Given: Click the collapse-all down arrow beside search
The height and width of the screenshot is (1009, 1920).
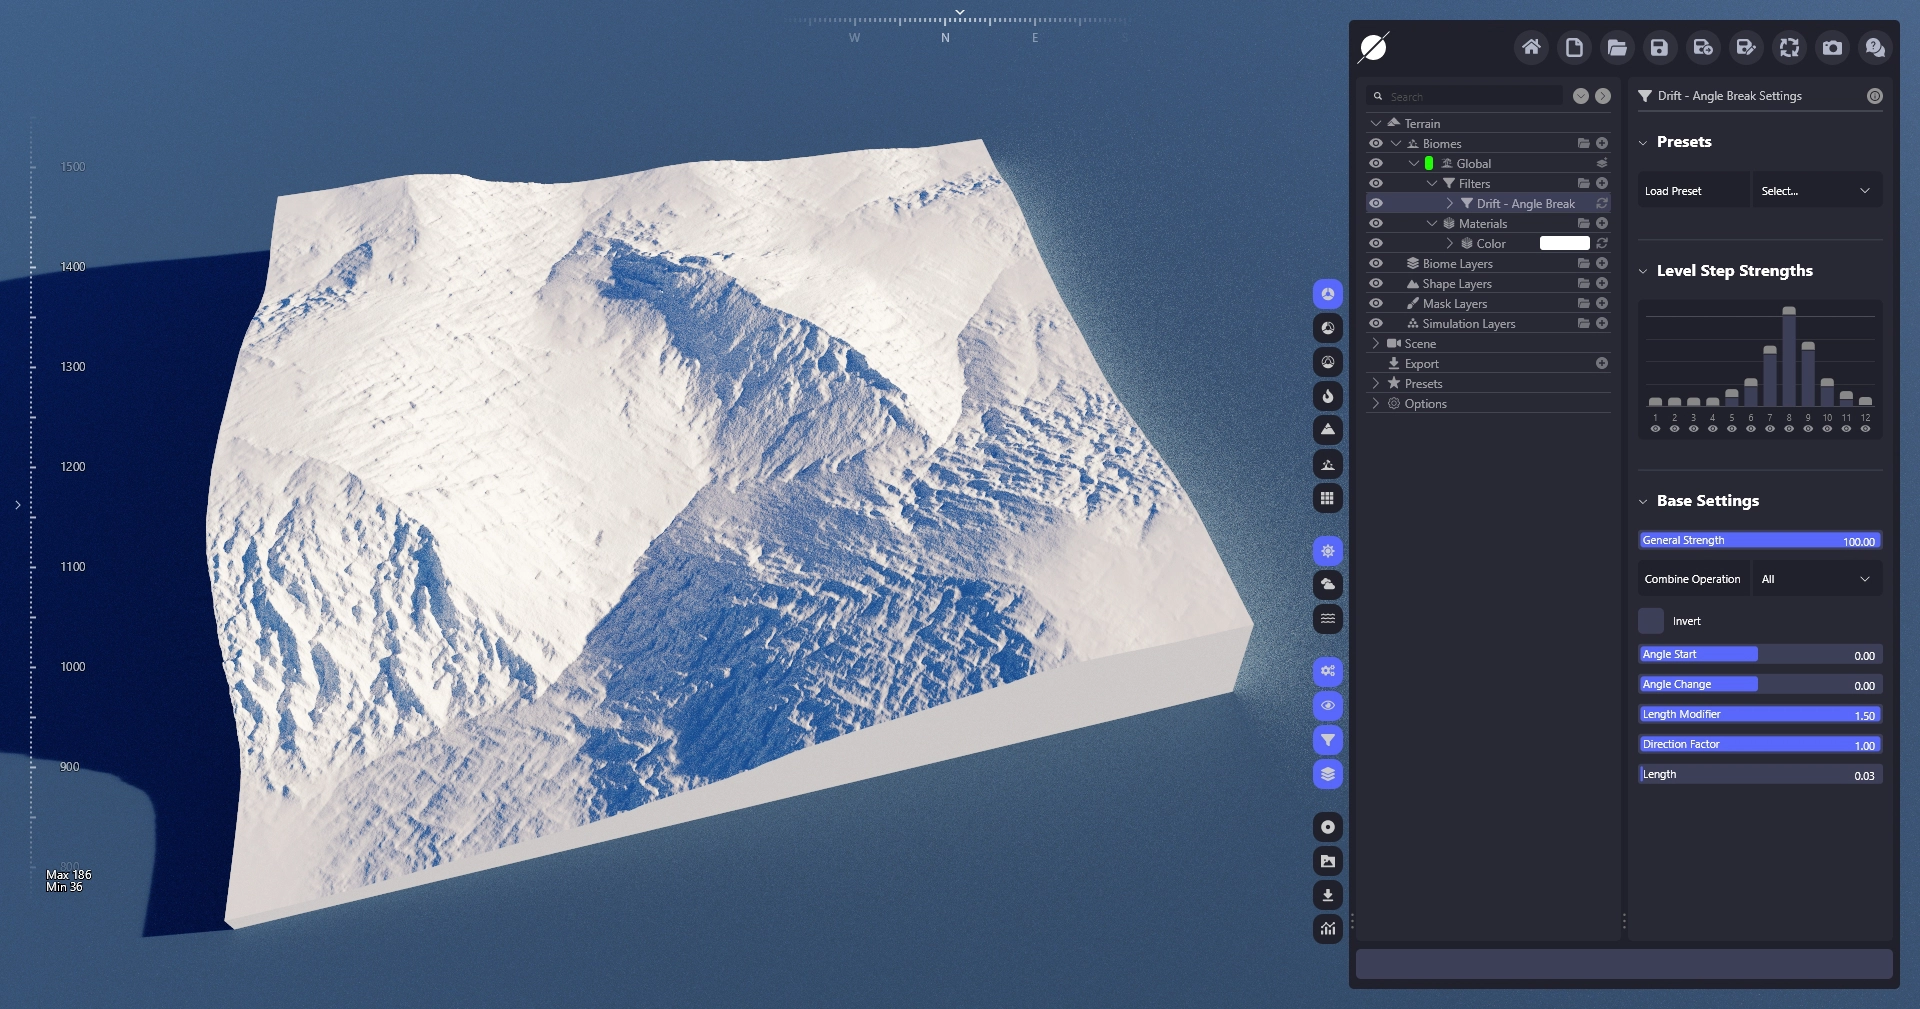Looking at the screenshot, I should (1581, 96).
